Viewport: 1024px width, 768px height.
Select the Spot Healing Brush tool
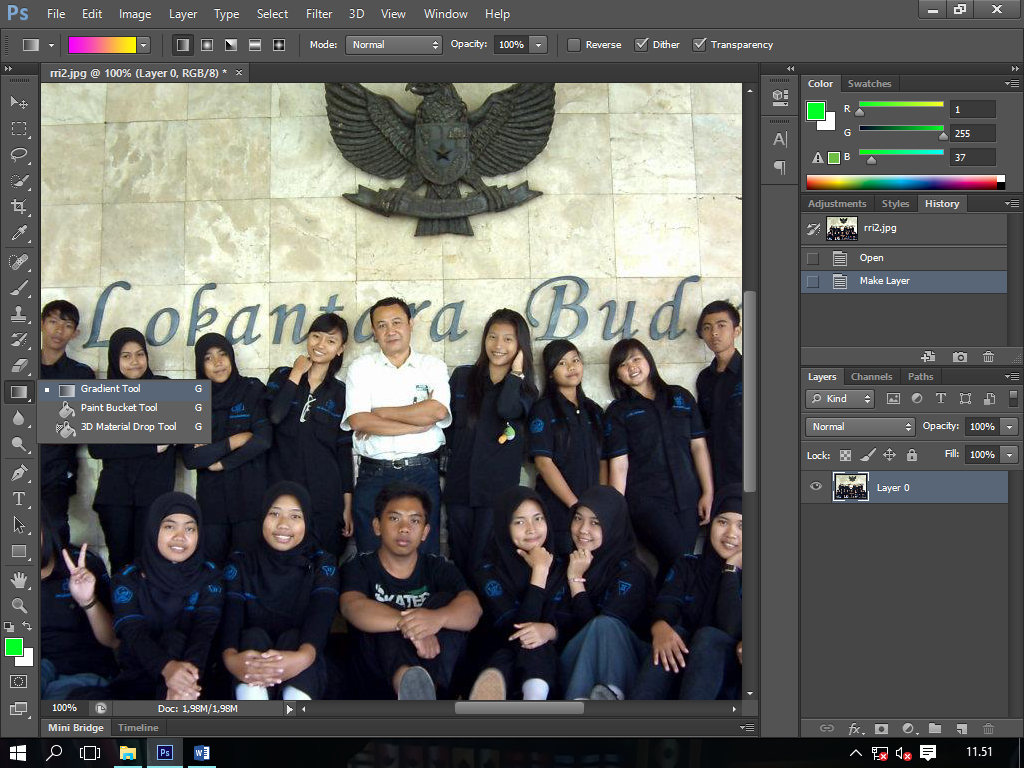tap(19, 262)
